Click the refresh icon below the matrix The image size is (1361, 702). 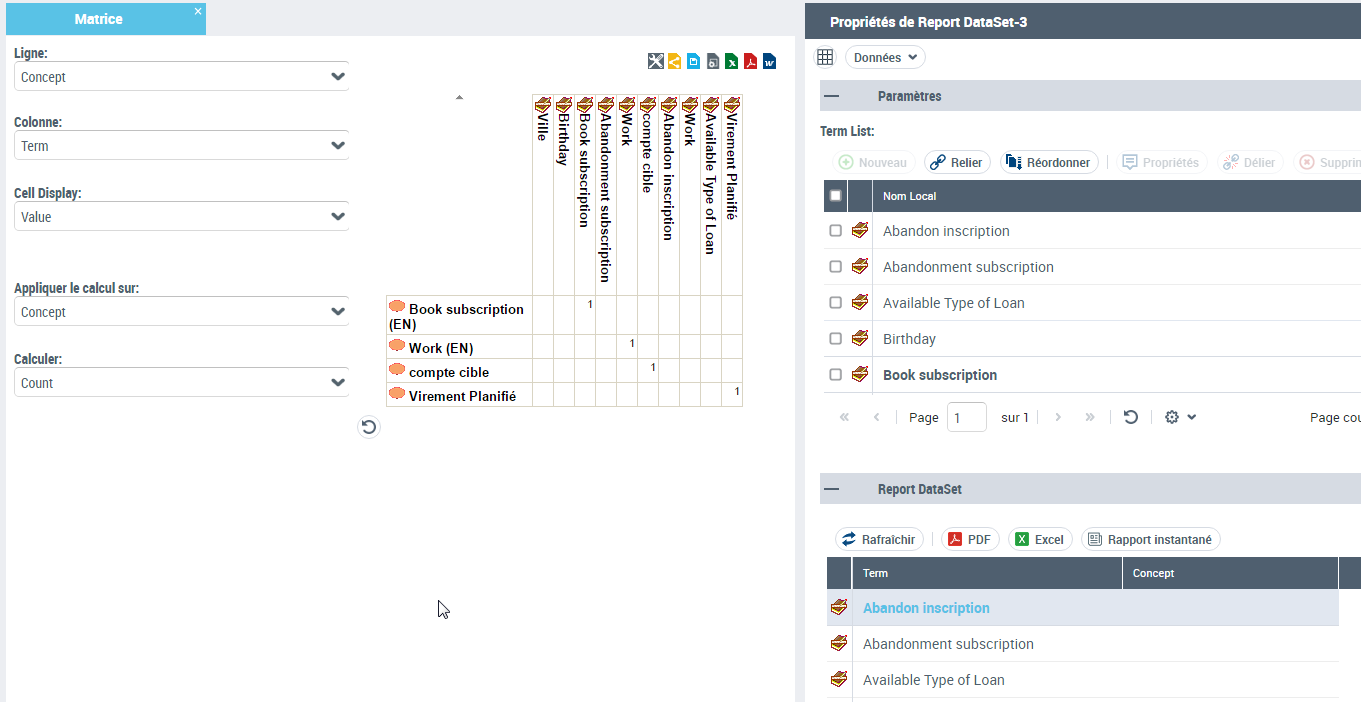click(x=369, y=428)
